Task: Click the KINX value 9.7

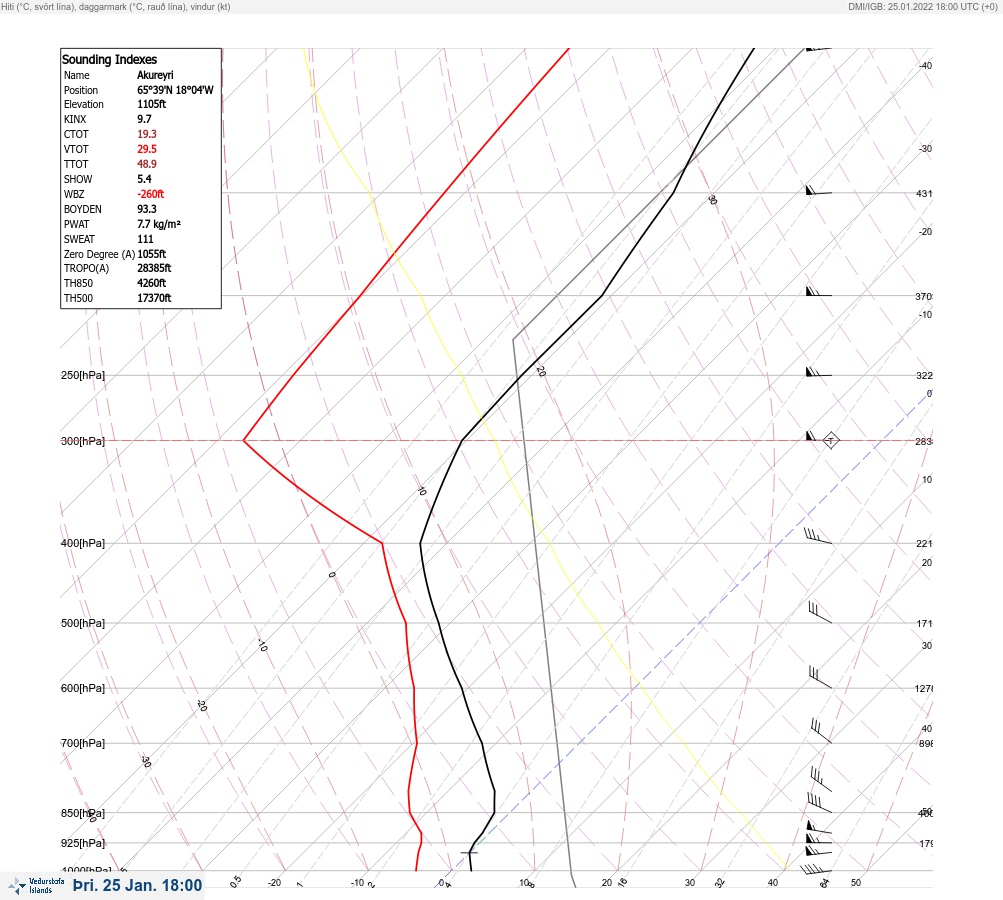Action: tap(144, 119)
